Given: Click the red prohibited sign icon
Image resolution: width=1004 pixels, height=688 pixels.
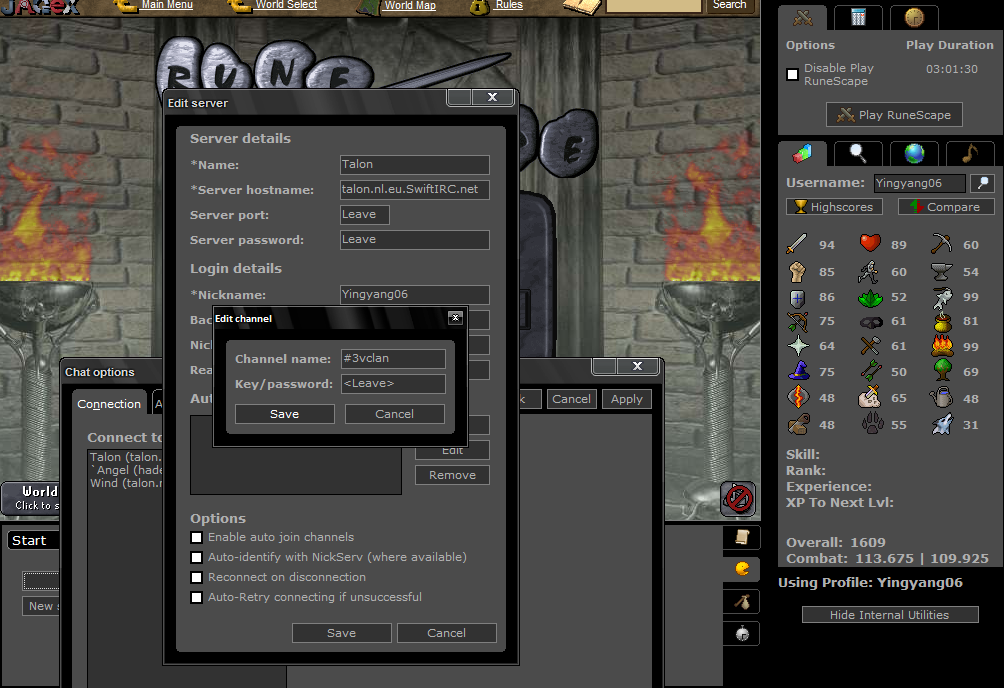Looking at the screenshot, I should (738, 498).
